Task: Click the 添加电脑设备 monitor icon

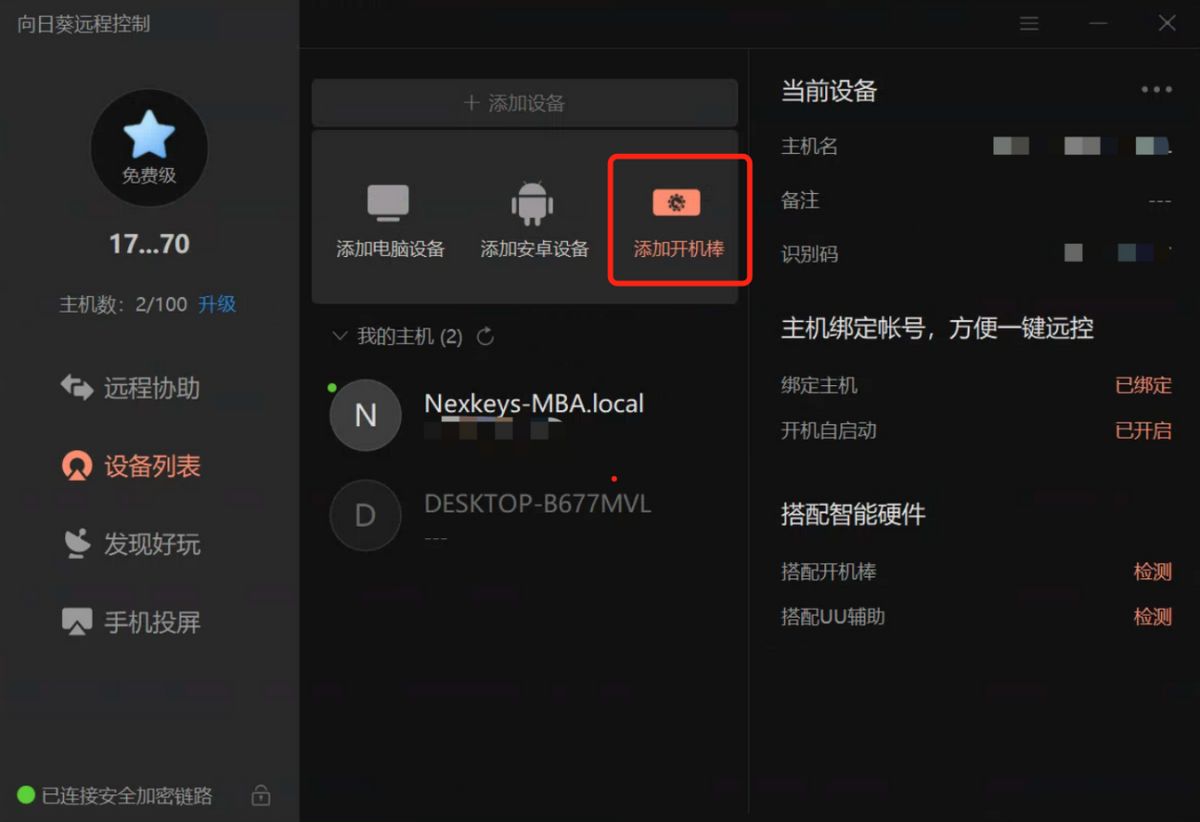Action: pos(388,203)
